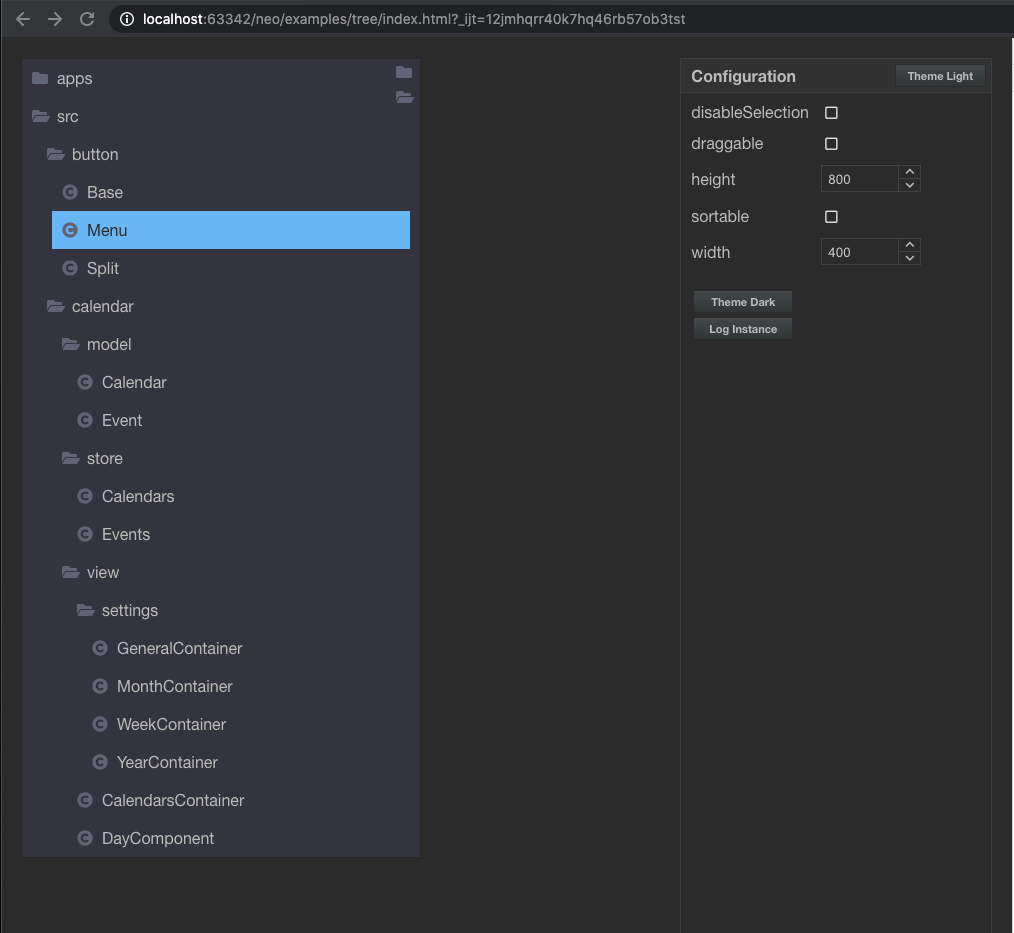This screenshot has height=933, width=1014.
Task: Click the browser back arrow
Action: tap(23, 19)
